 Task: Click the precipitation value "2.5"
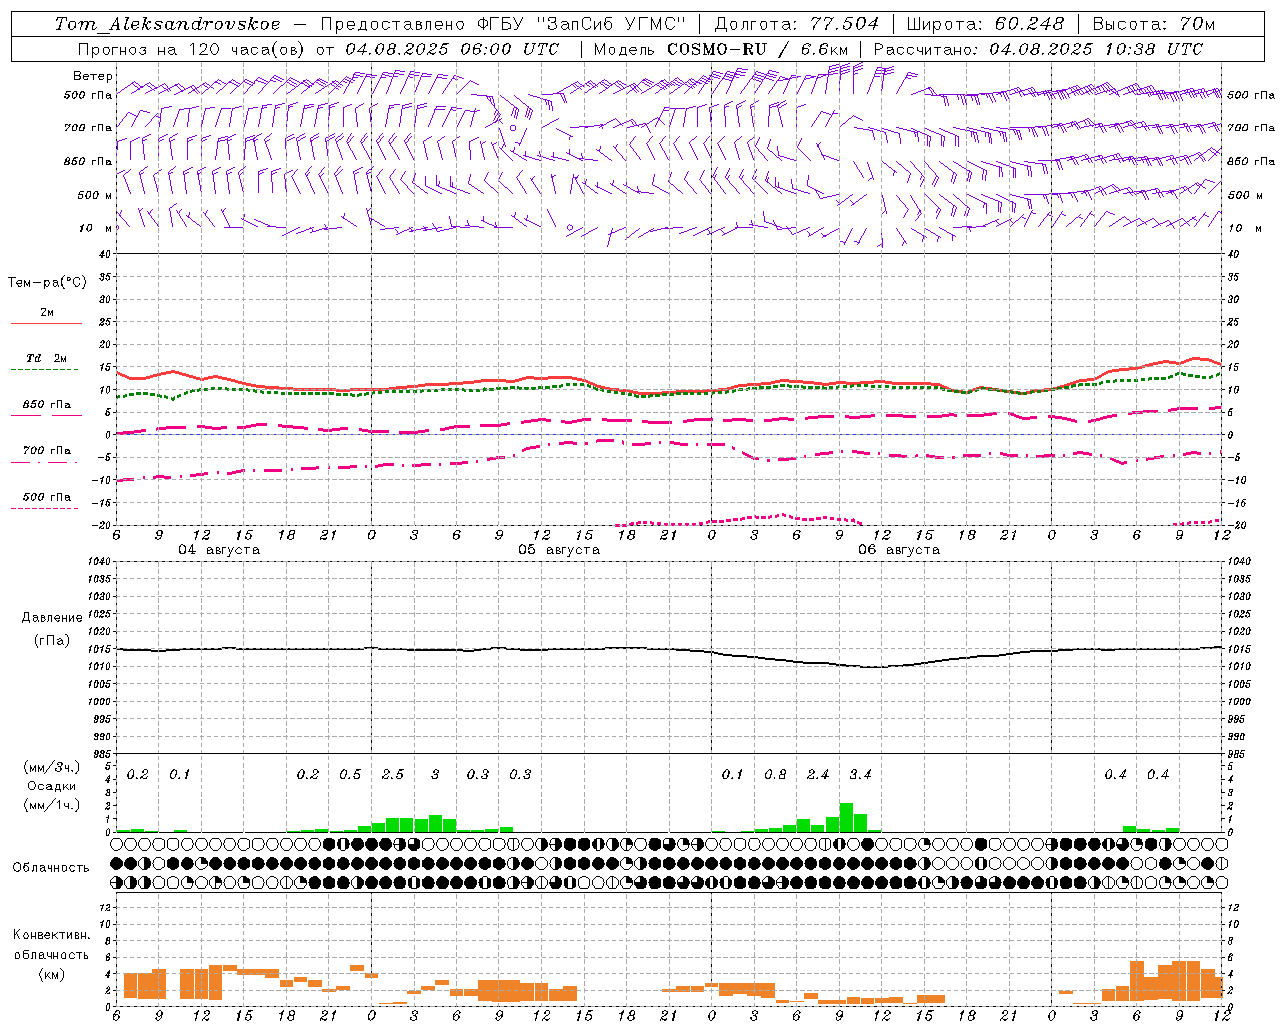tap(393, 774)
